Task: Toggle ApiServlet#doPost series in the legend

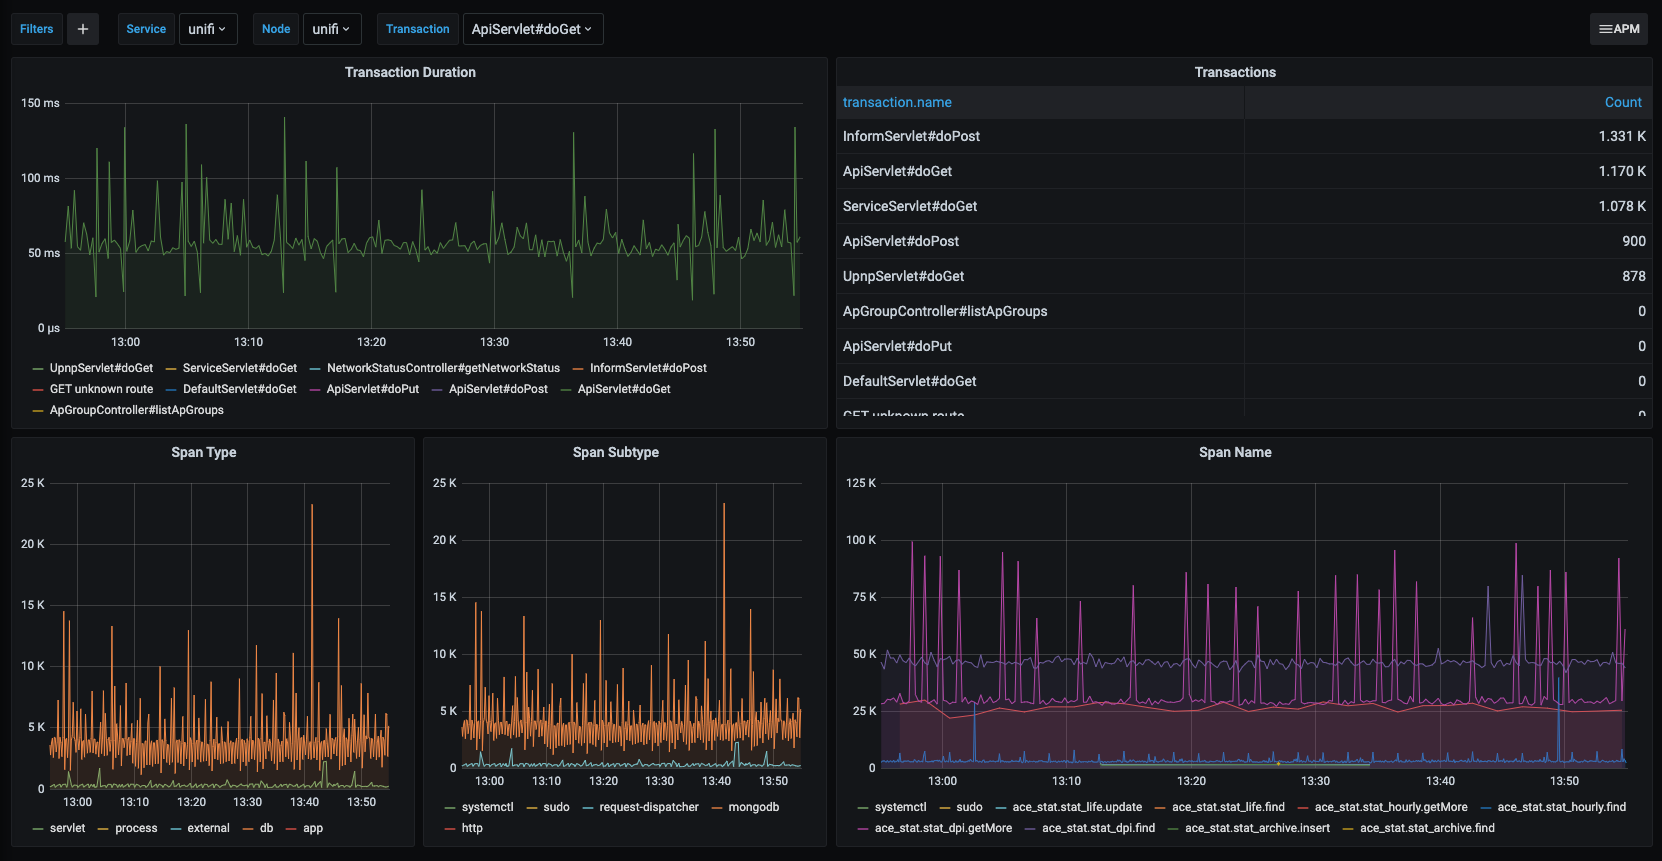Action: [x=498, y=389]
